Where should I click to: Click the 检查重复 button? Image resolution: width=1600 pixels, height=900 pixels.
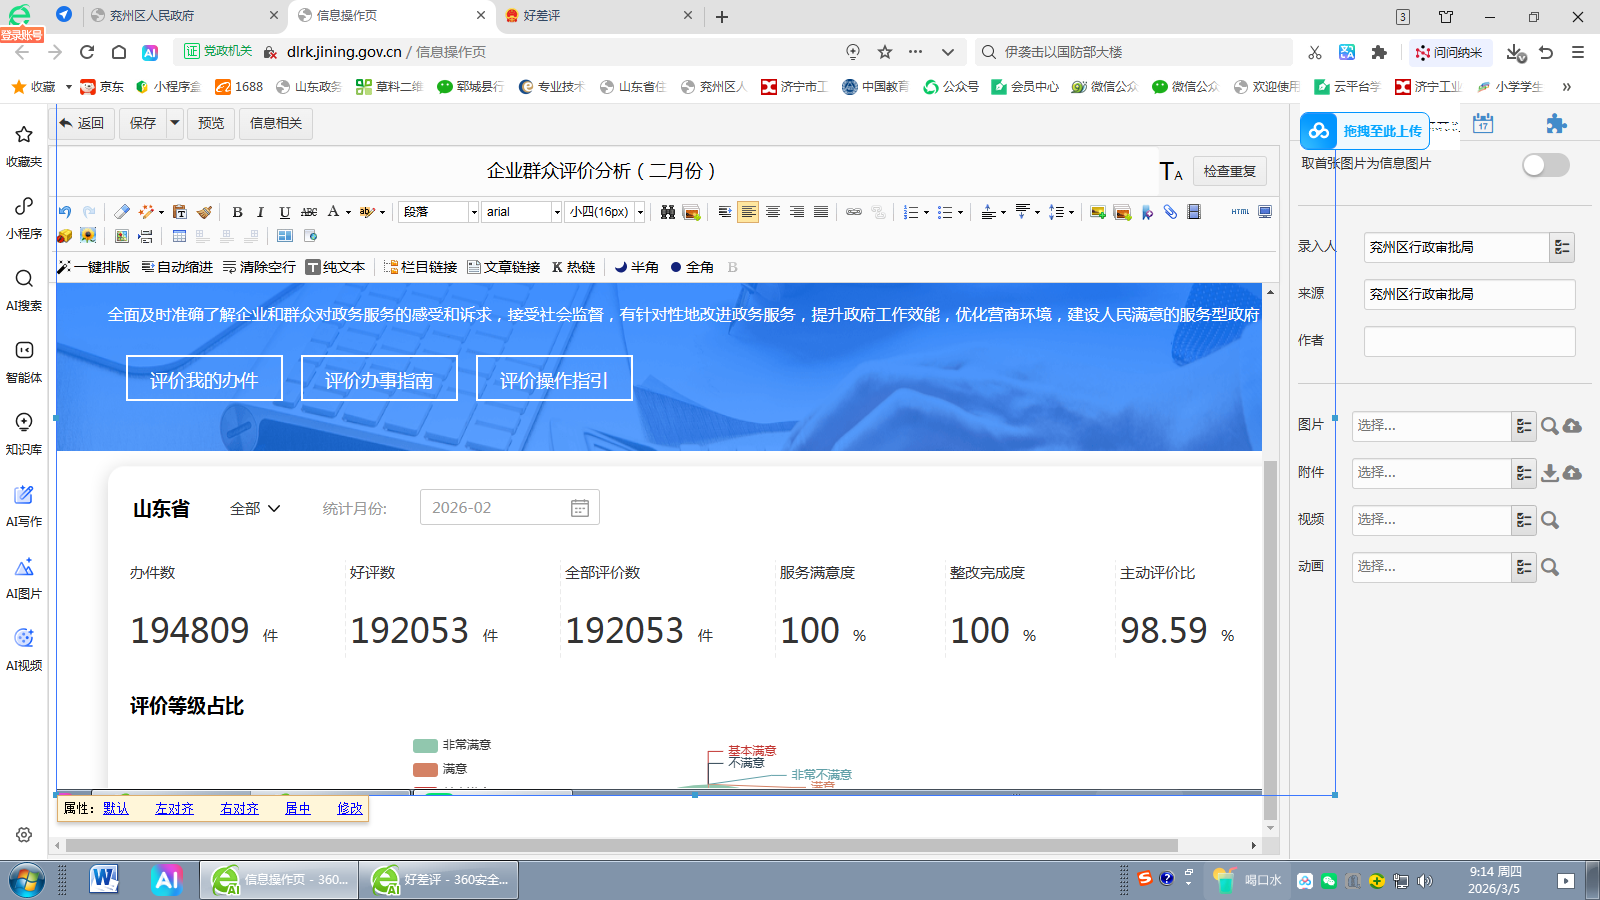click(x=1229, y=171)
